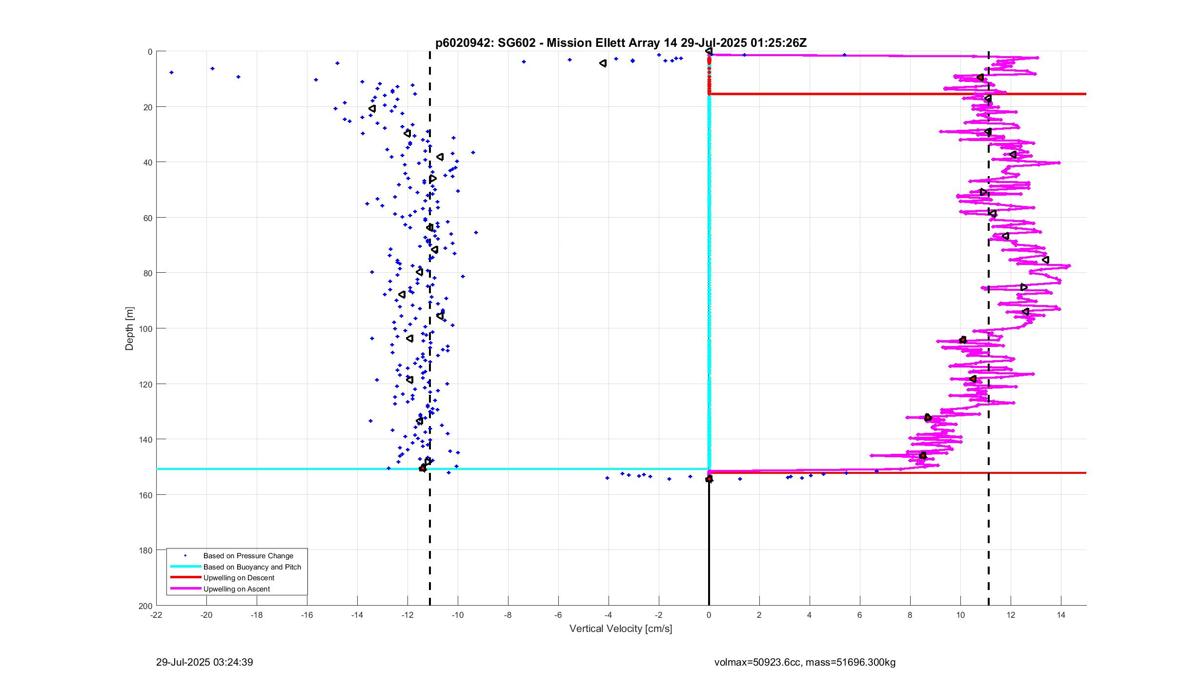The image size is (1200, 681).
Task: Click the 'Vertical Velocity [cm/s]' x-axis label
Action: pyautogui.click(x=621, y=629)
